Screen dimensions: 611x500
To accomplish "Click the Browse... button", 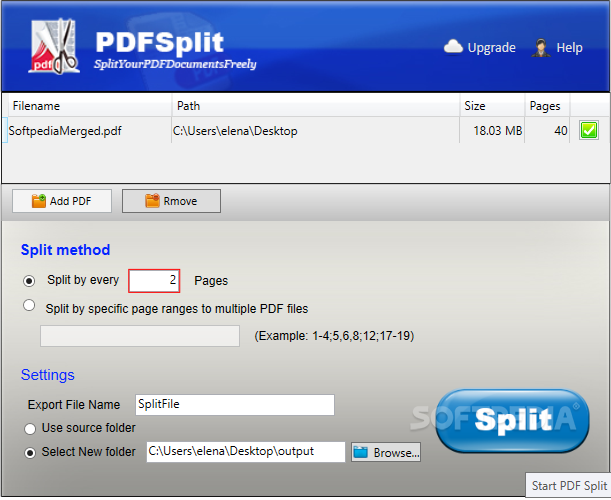I will tap(386, 452).
